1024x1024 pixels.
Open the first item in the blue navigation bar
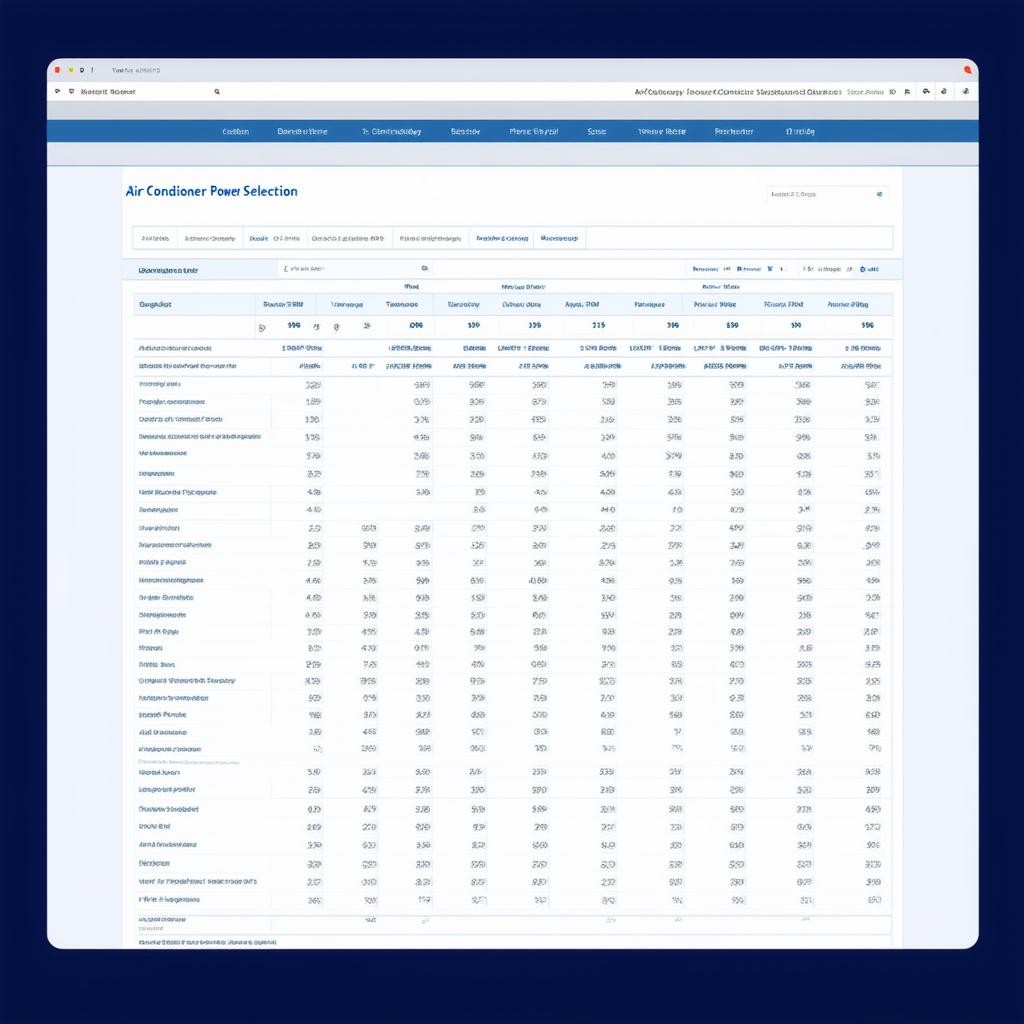235,132
